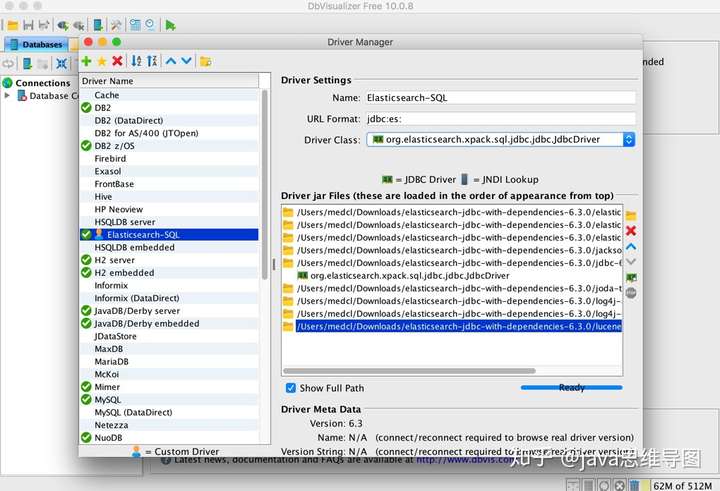Click the disconnect-all icon in main toolbar
This screenshot has width=720, height=491.
point(79,25)
